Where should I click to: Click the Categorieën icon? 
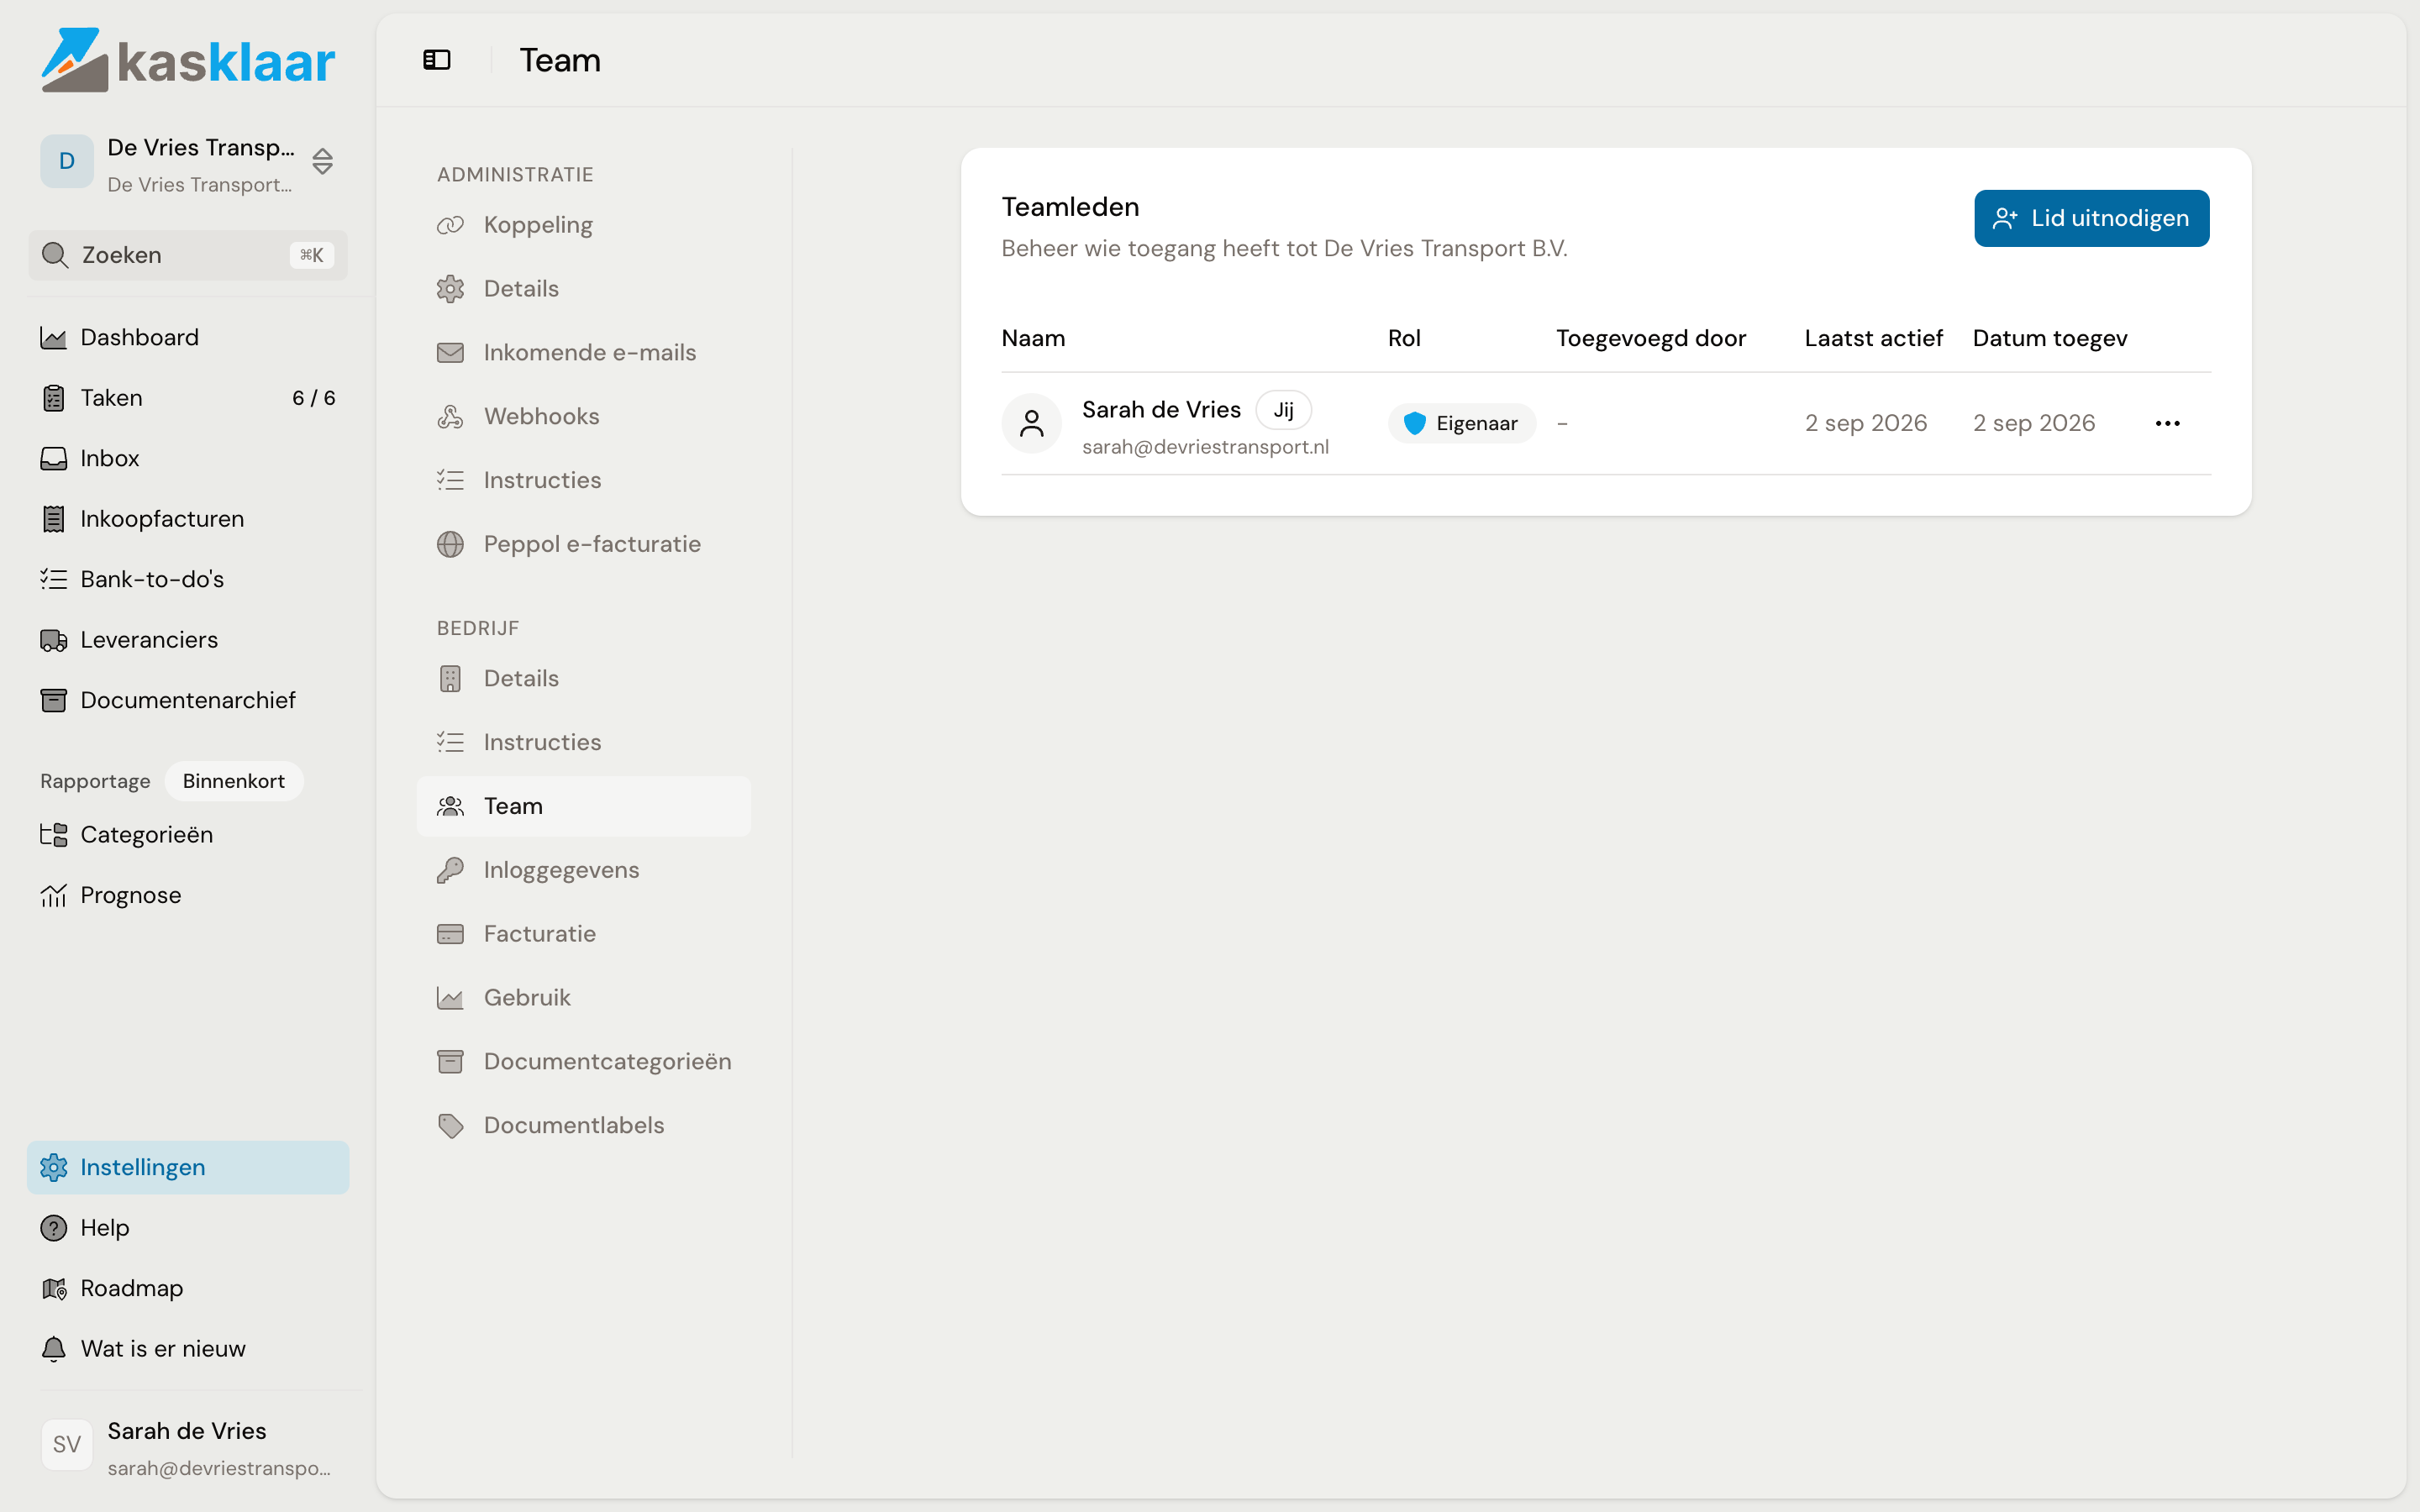pos(53,835)
